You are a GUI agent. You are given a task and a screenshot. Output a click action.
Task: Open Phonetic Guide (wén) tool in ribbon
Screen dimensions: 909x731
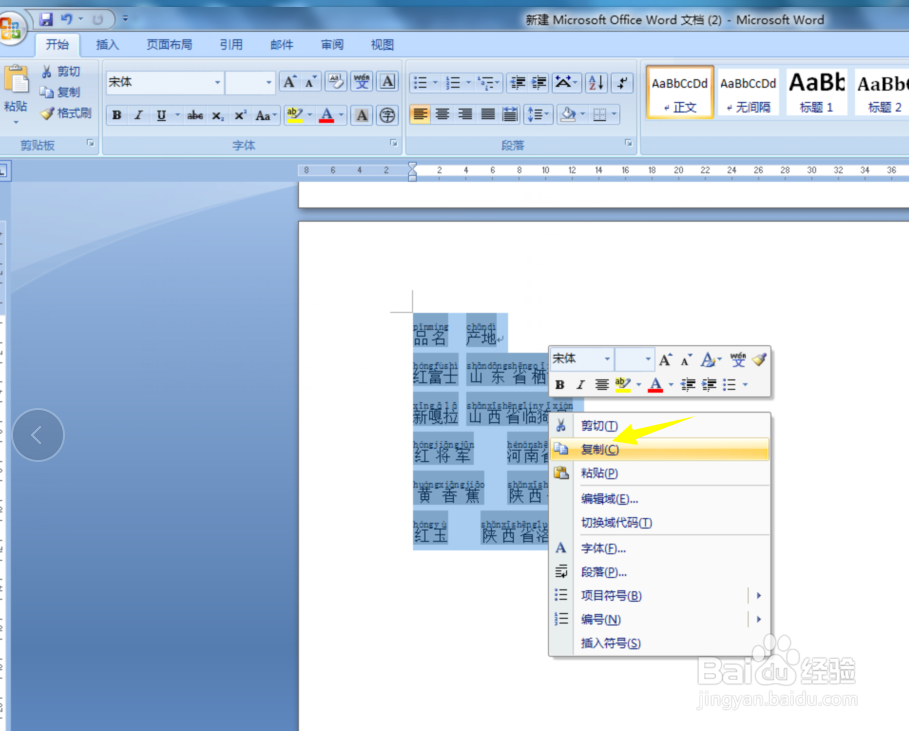tap(362, 82)
